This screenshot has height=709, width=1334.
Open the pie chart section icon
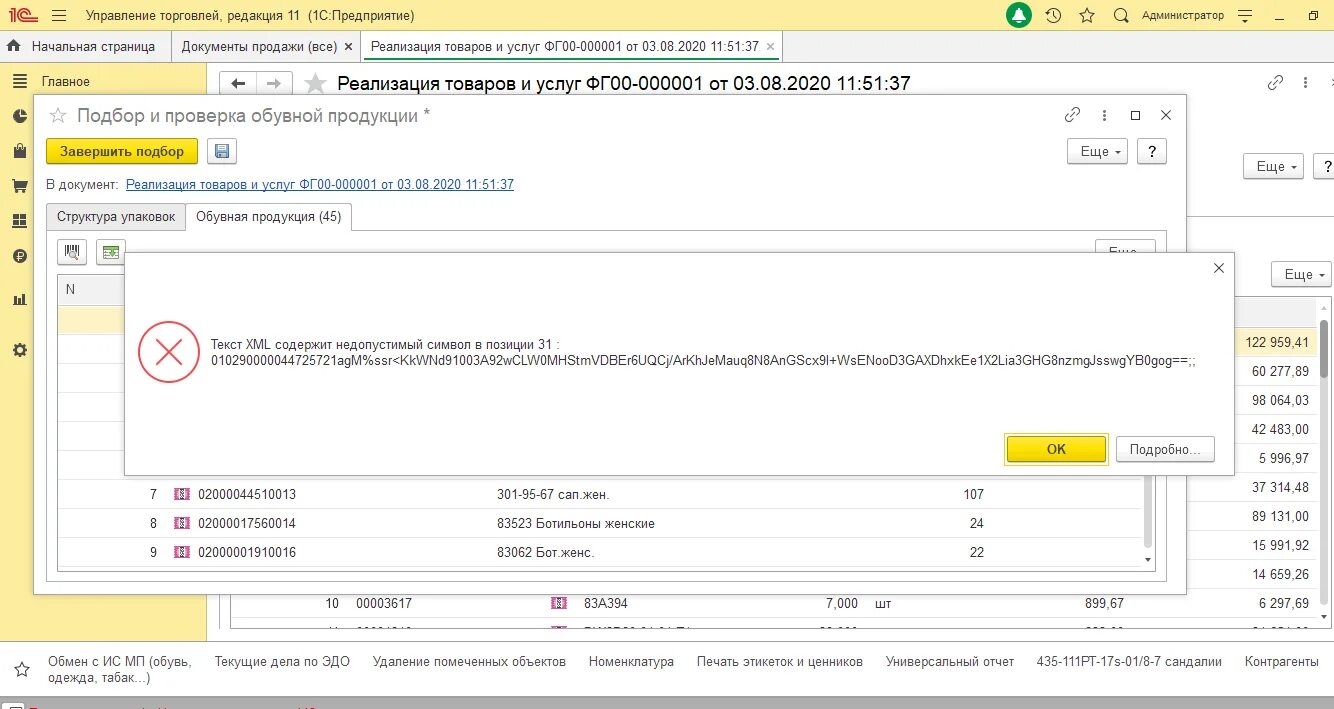pyautogui.click(x=19, y=117)
